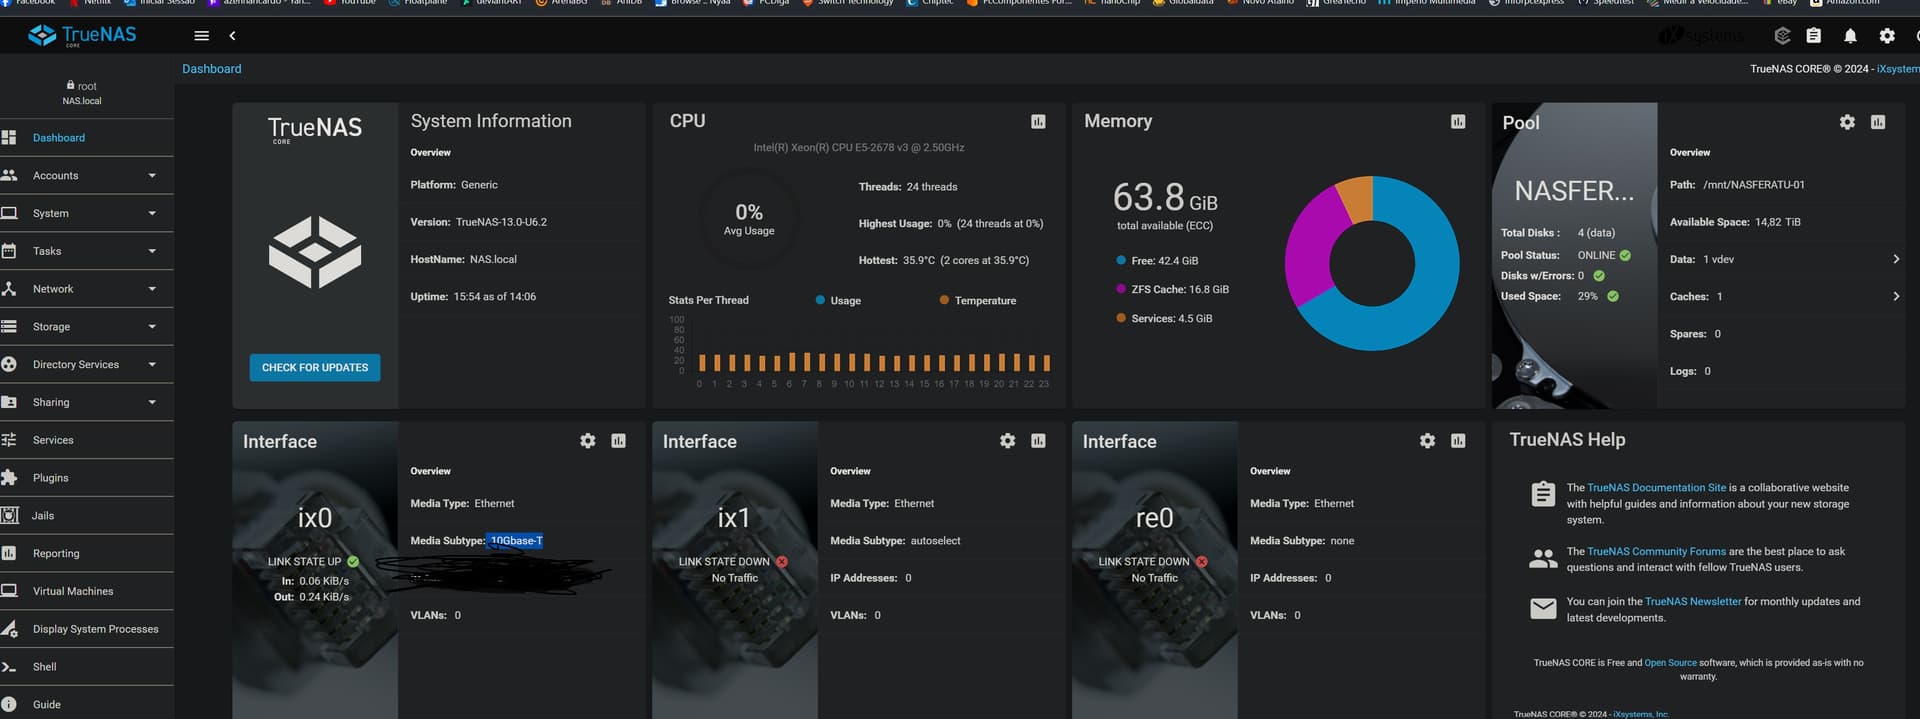Image resolution: width=1920 pixels, height=719 pixels.
Task: Click the Shell prompt icon in sidebar
Action: click(9, 667)
